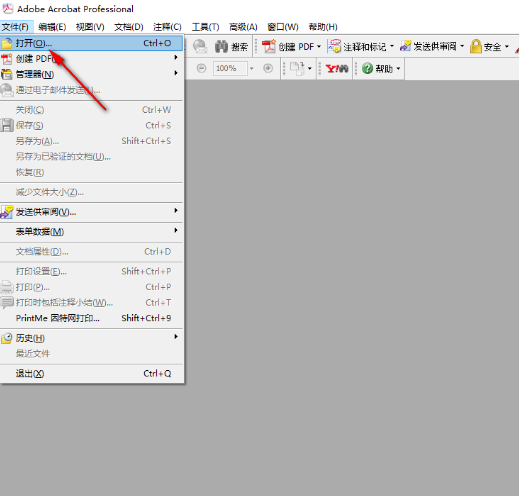The image size is (519, 496).
Task: Click the email globe icon in the toolbar
Action: point(200,46)
